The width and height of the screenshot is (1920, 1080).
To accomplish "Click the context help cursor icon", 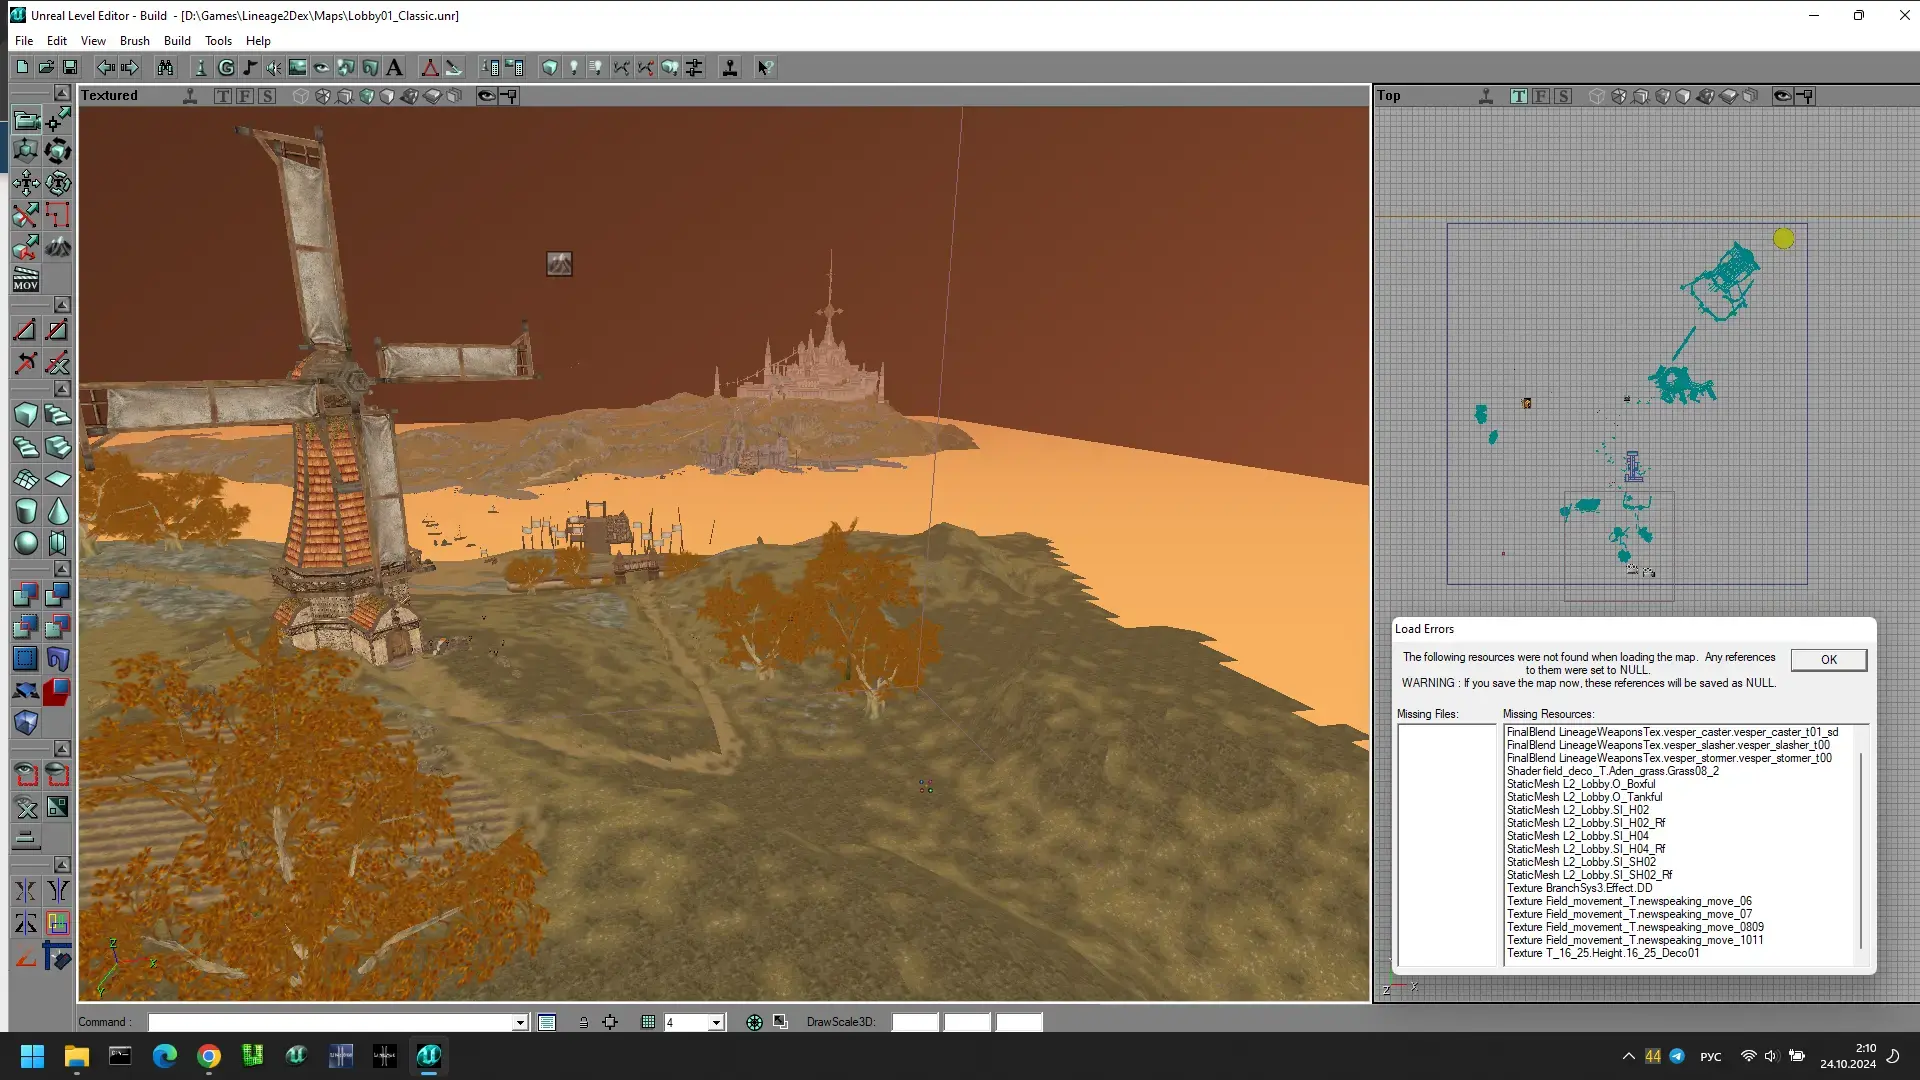I will point(765,67).
